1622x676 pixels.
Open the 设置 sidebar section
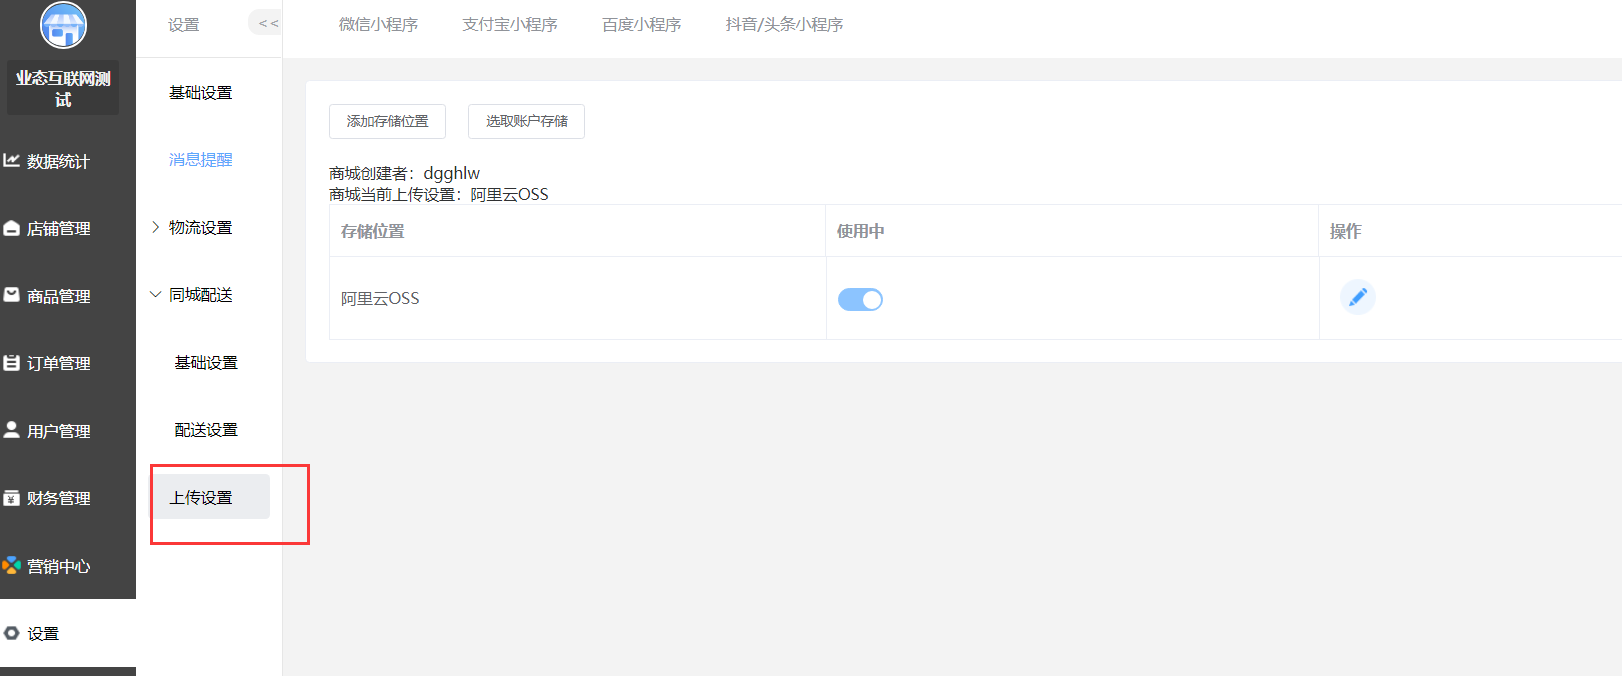tap(68, 633)
